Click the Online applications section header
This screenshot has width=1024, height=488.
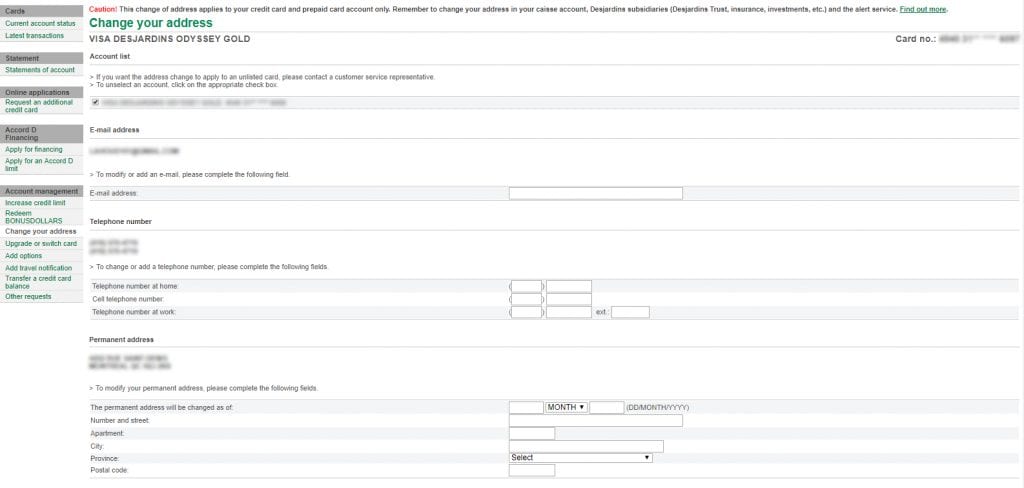(42, 93)
